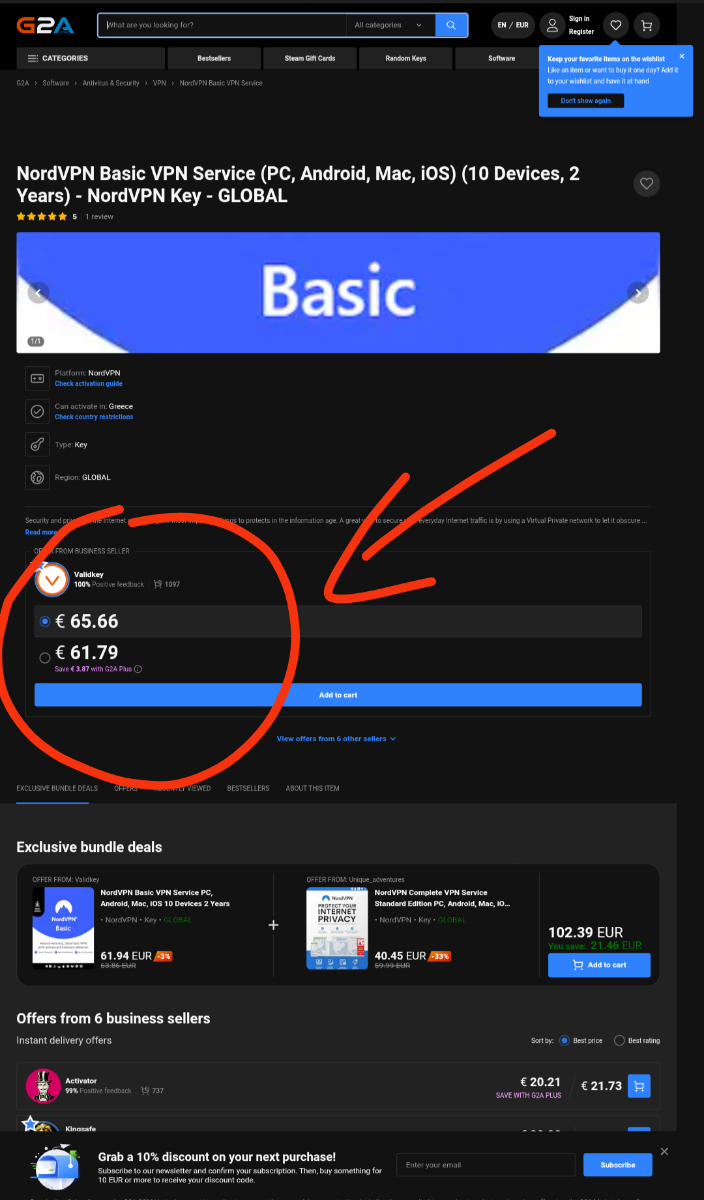Open NordVPN Complete VPN Service bundle title
The image size is (704, 1200).
(442, 898)
